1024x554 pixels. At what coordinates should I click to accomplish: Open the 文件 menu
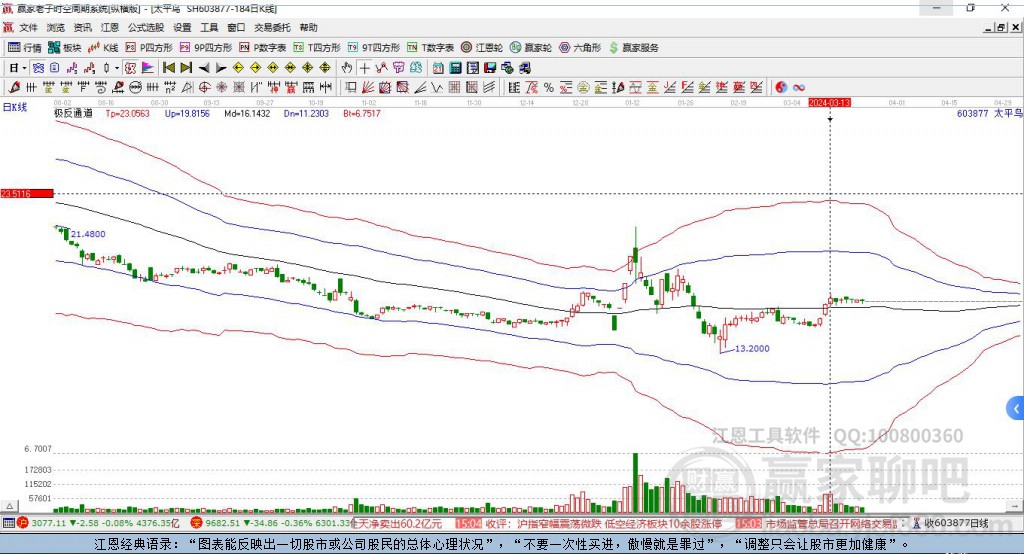pyautogui.click(x=29, y=27)
